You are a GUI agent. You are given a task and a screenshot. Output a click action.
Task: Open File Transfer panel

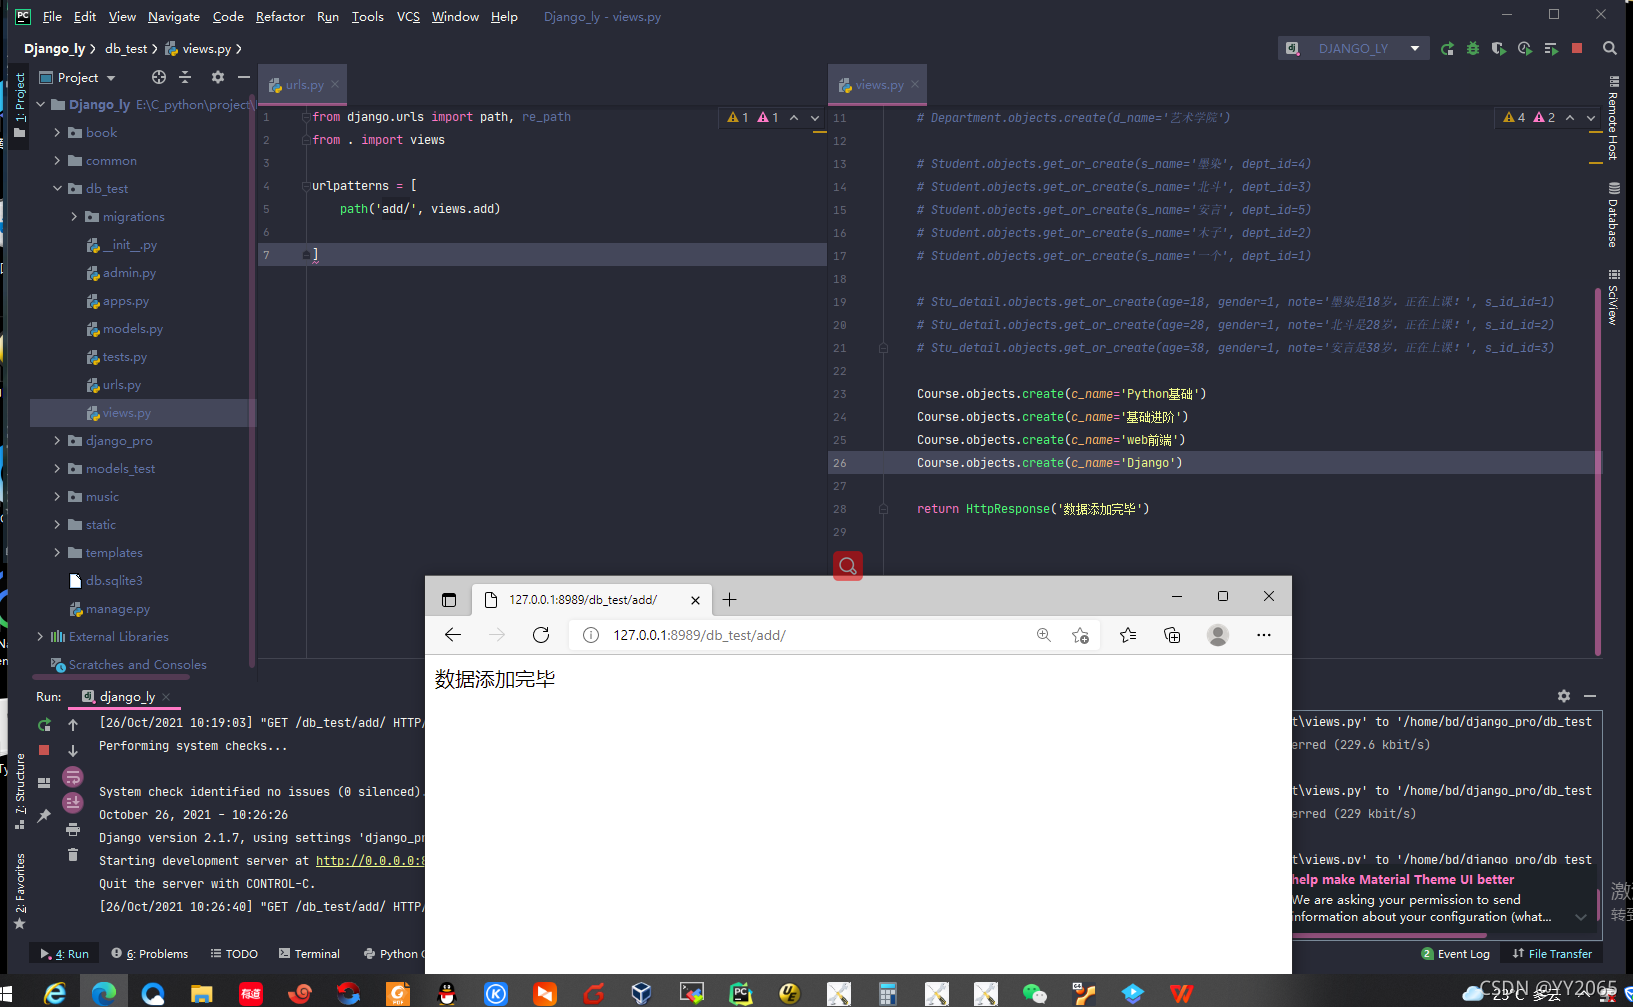tap(1552, 954)
